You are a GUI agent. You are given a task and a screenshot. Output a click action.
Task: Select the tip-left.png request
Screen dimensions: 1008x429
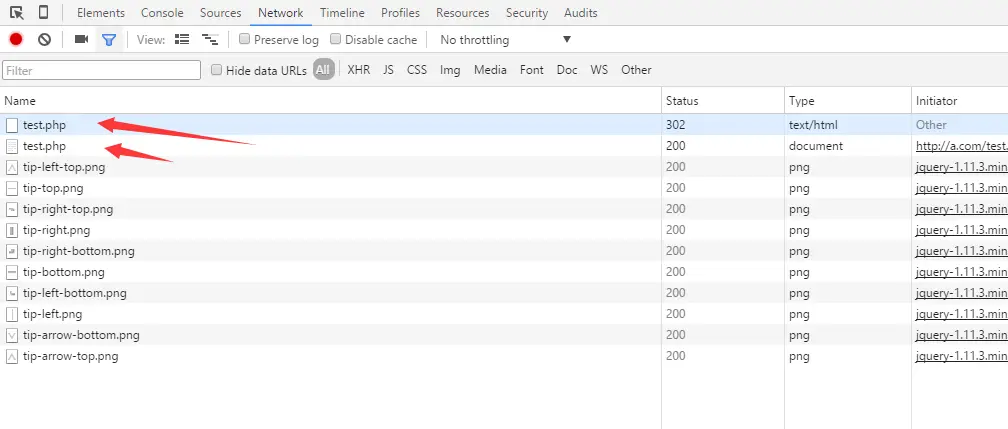(x=504, y=314)
